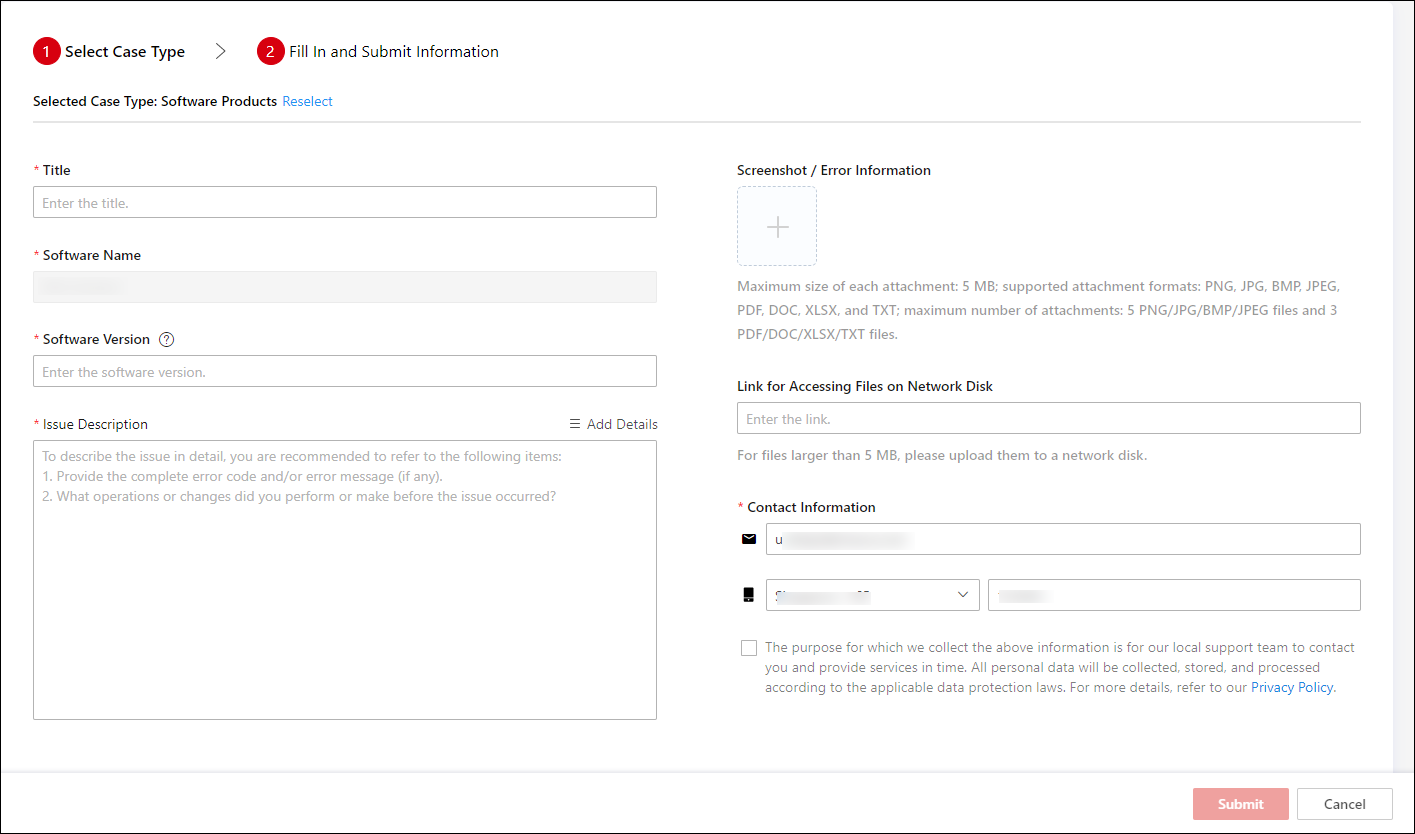
Task: Click the arrow between step 1 and step 2
Action: click(x=221, y=51)
